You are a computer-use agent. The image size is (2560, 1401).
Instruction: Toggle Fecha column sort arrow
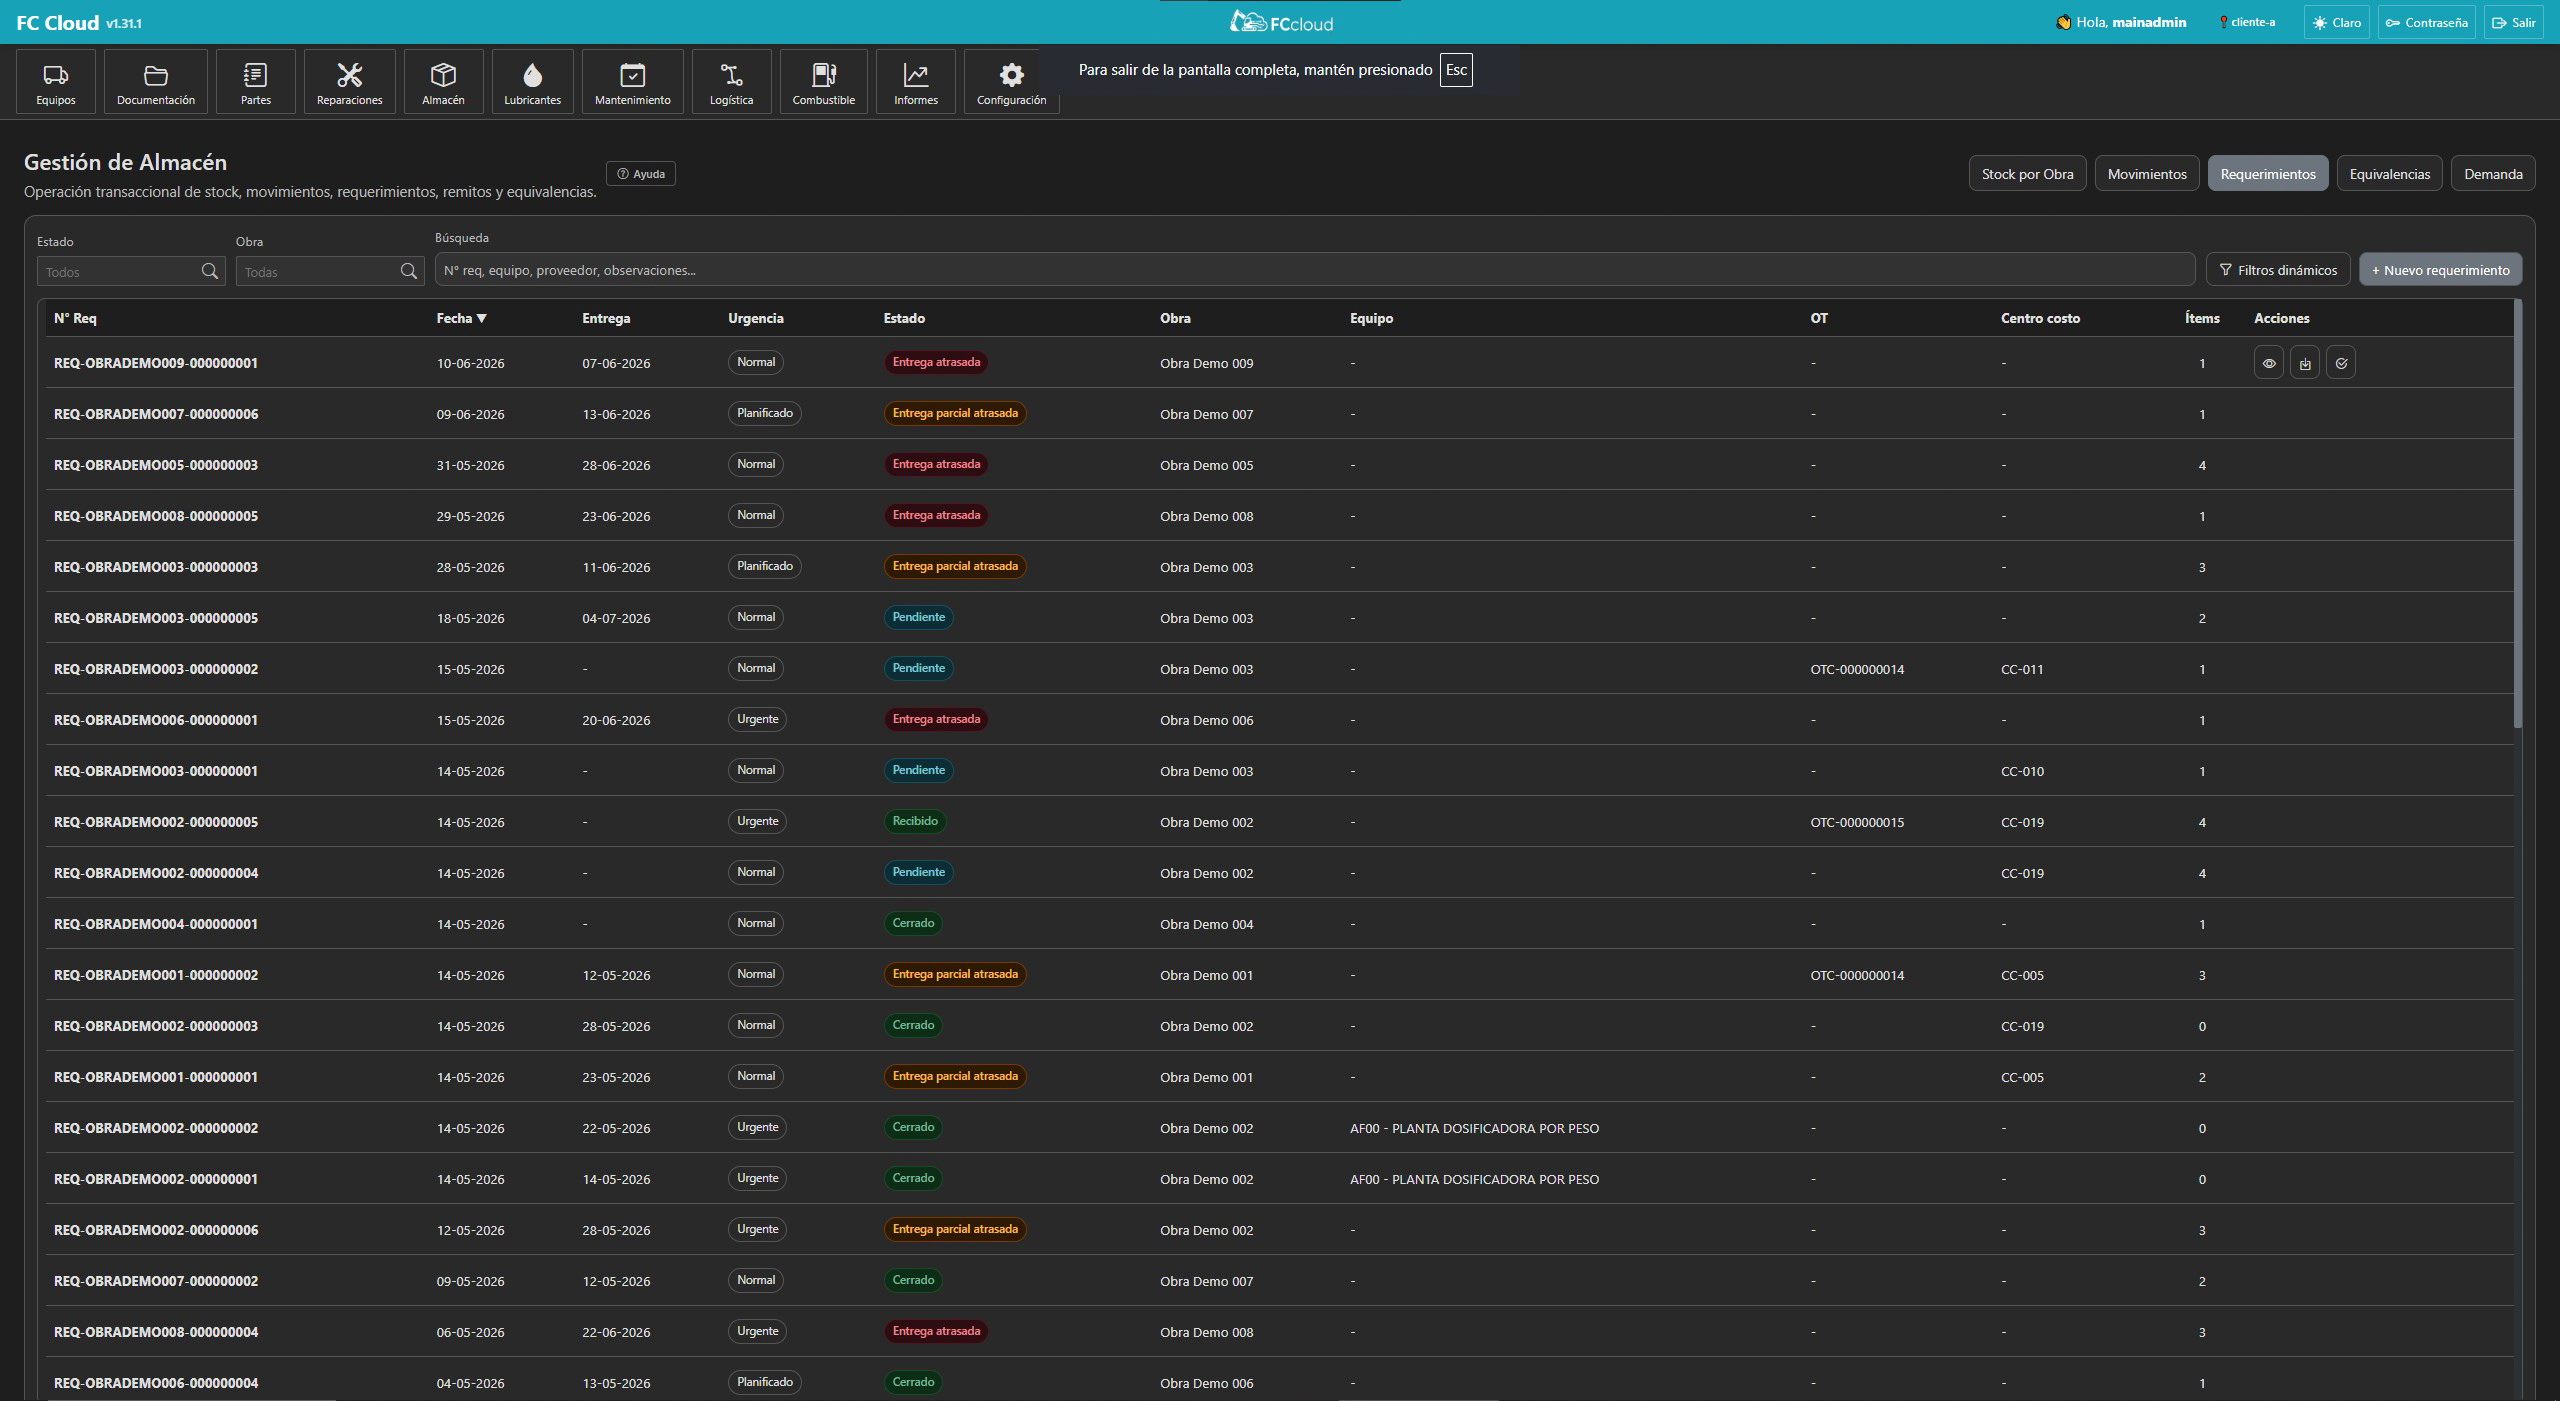pos(481,318)
